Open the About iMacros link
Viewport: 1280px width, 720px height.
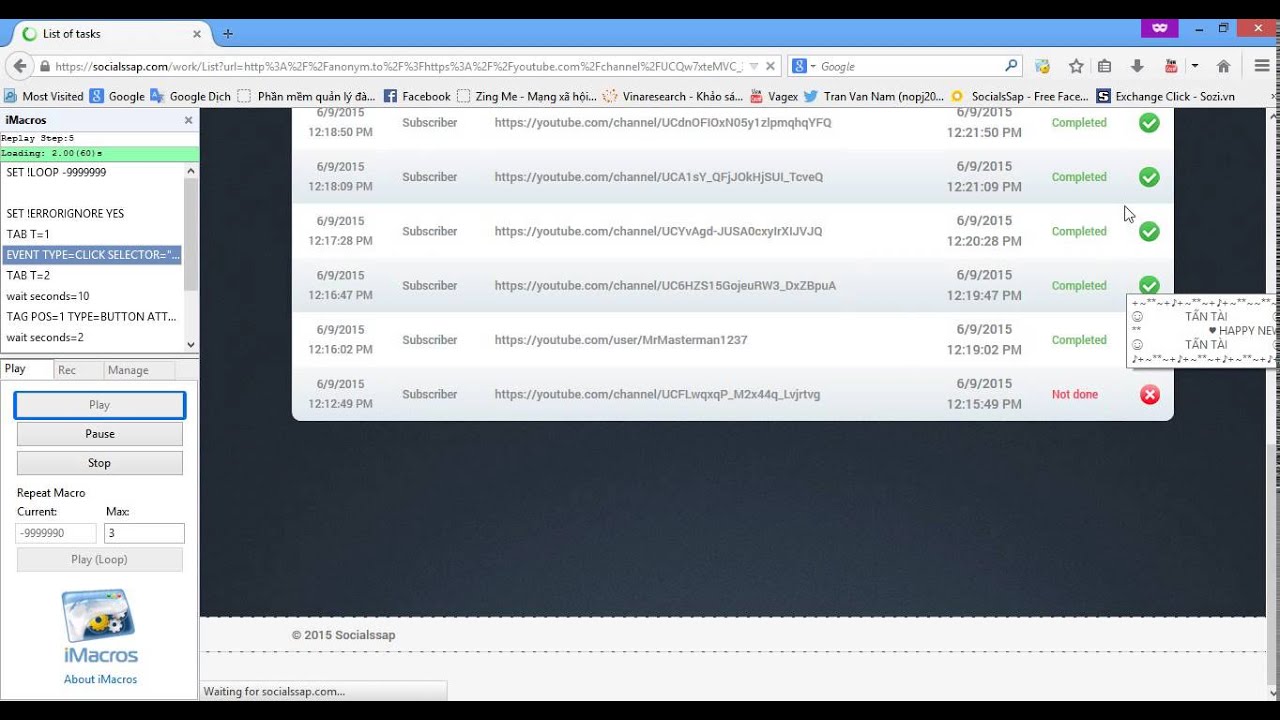100,679
